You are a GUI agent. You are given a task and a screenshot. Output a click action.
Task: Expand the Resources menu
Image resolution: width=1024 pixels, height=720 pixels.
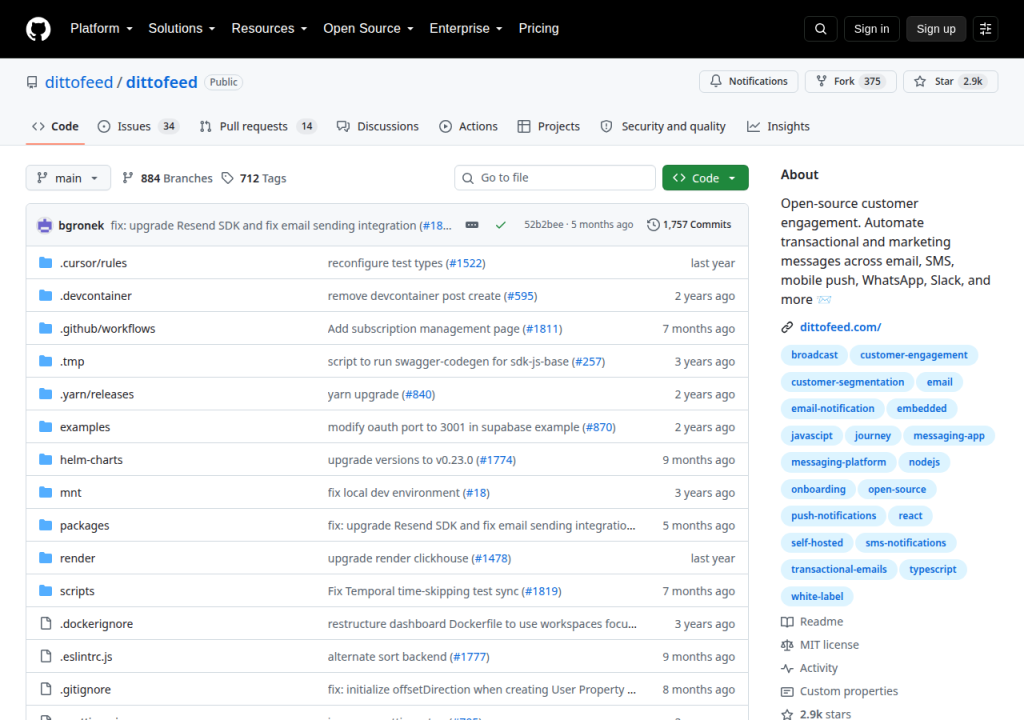[x=269, y=29]
